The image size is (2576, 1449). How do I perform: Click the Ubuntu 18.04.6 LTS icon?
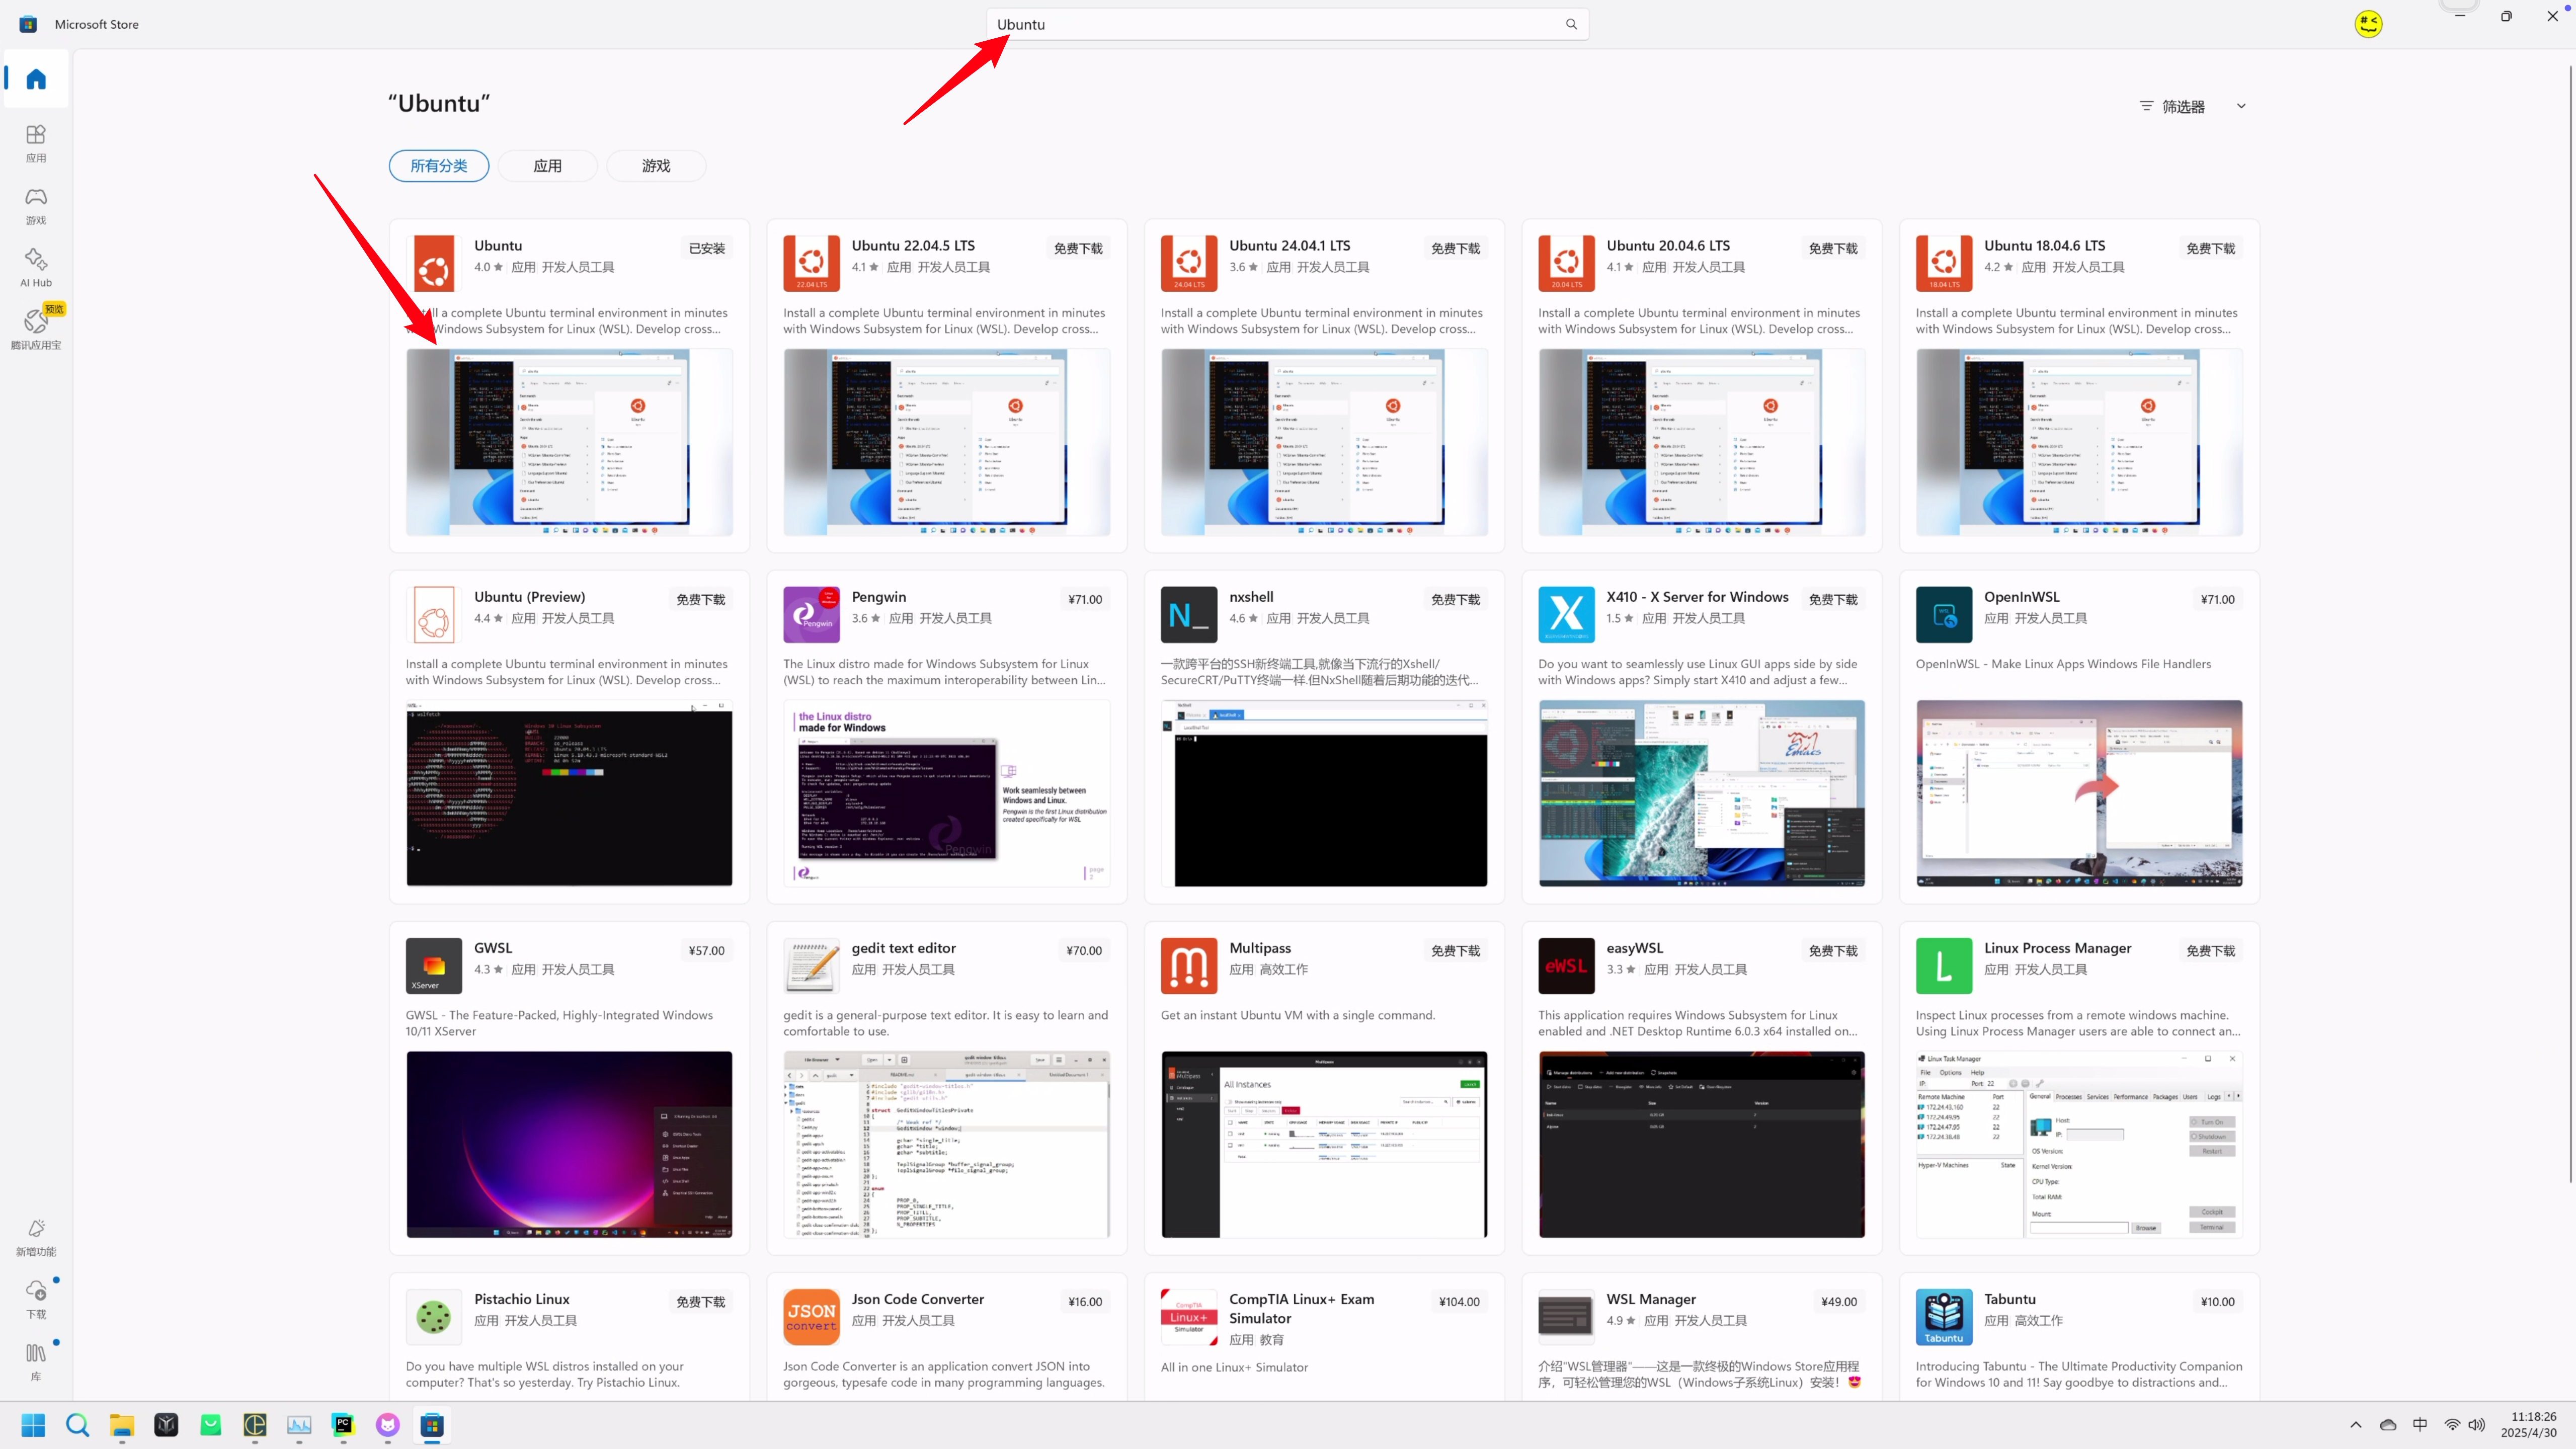[x=1944, y=264]
